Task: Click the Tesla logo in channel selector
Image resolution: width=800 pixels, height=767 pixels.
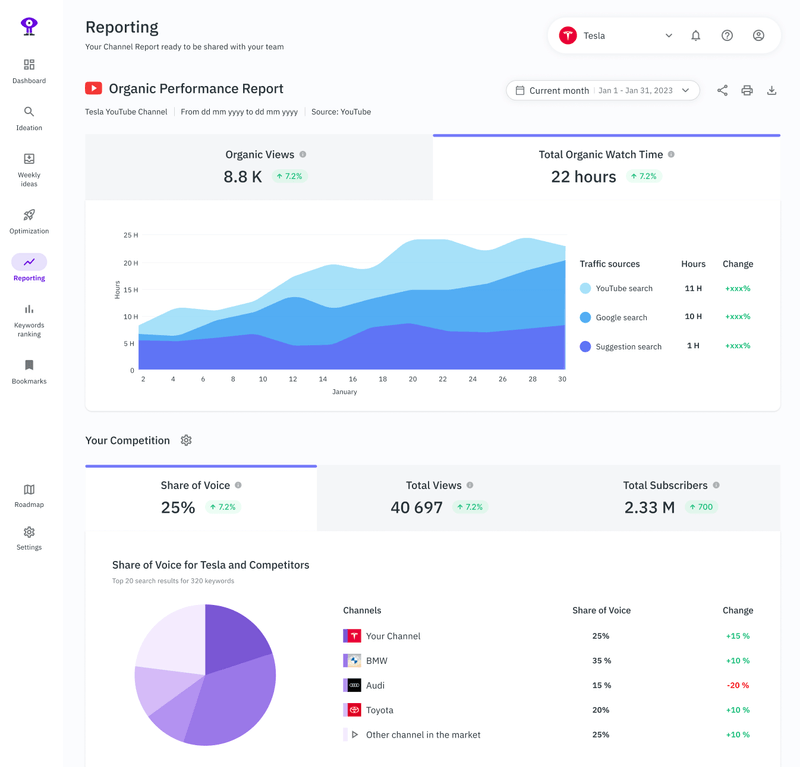Action: [x=568, y=36]
